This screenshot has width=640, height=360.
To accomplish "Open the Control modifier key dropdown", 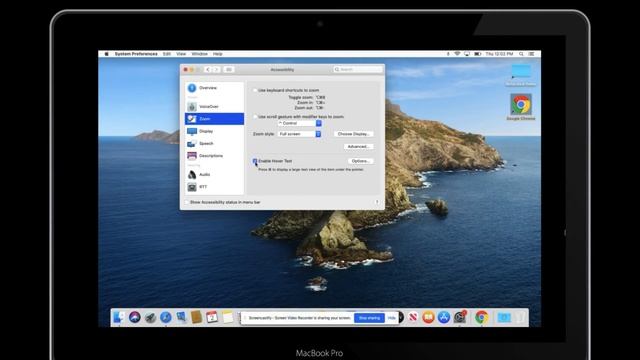I will coord(300,123).
